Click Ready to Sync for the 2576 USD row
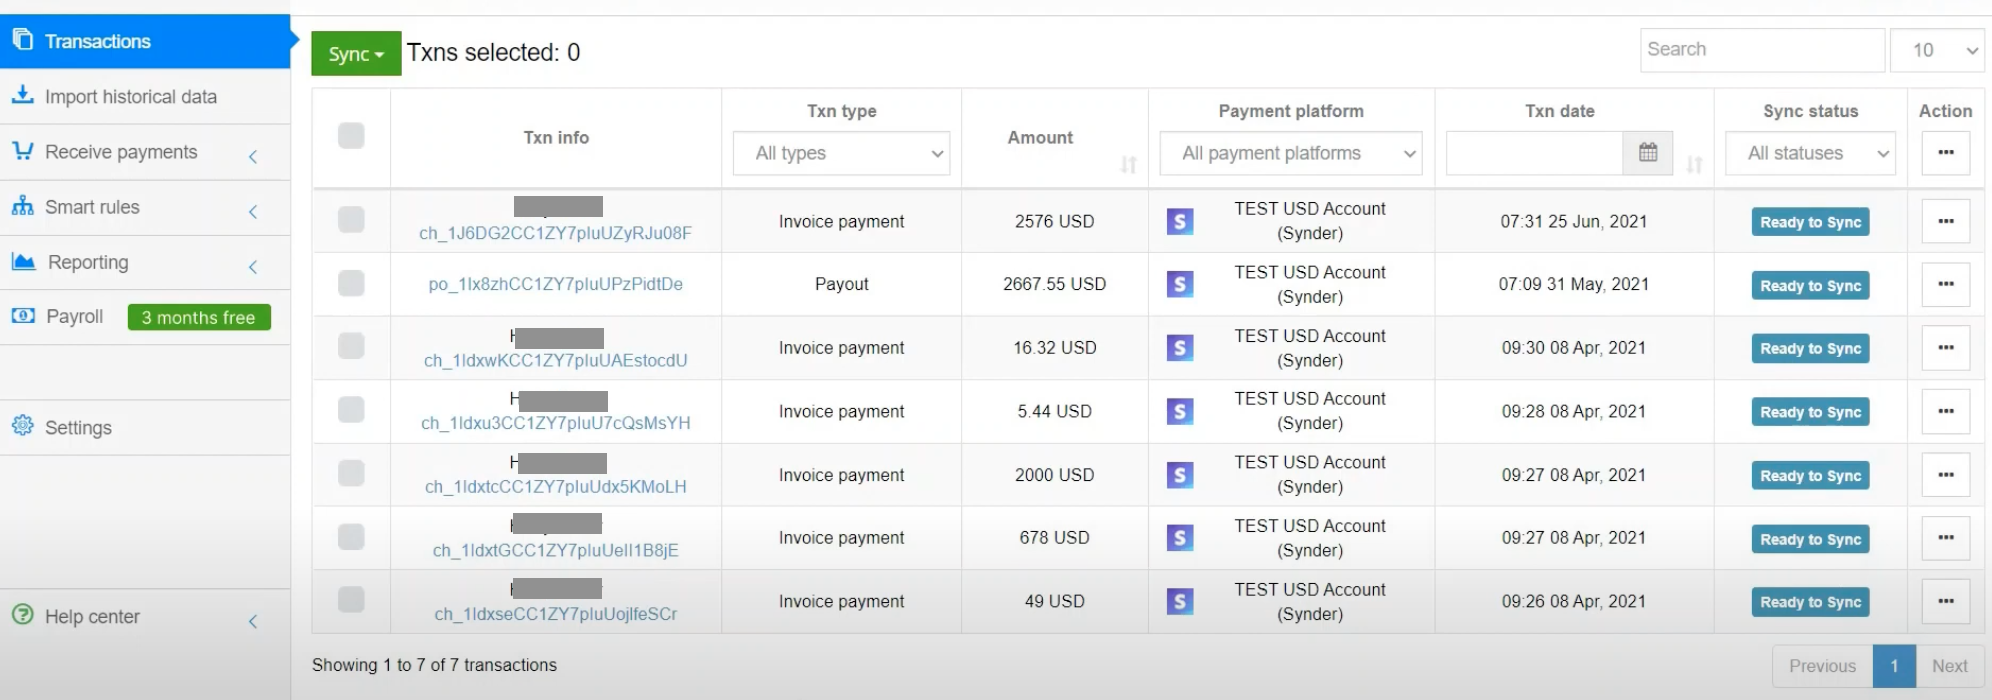Screen dimensions: 1992x700 [1810, 222]
